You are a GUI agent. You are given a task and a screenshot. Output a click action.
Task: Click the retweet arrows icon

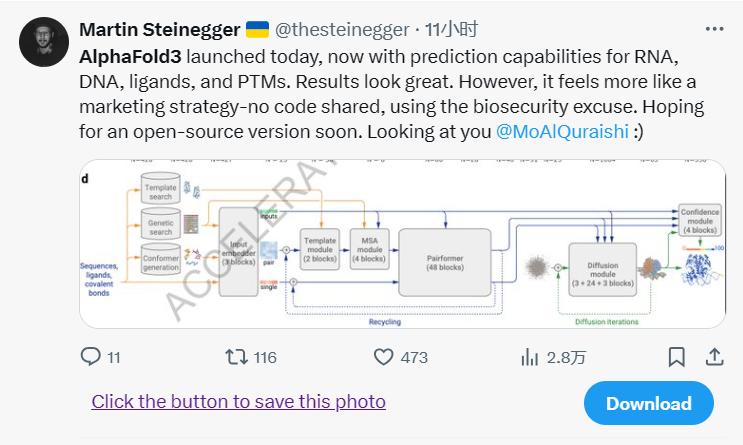(x=235, y=357)
